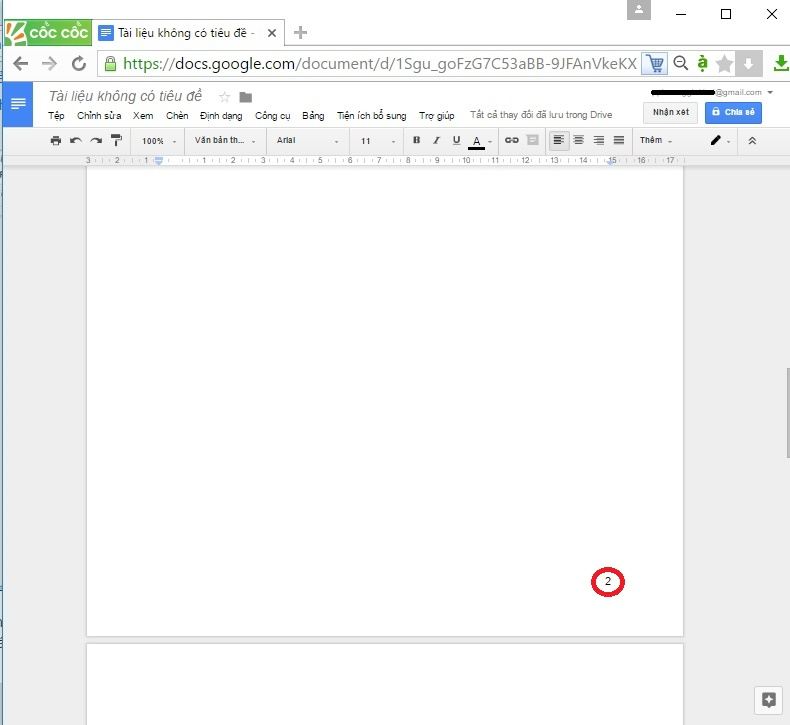Open the Tệp menu
Screen dimensions: 790x725
pyautogui.click(x=56, y=116)
